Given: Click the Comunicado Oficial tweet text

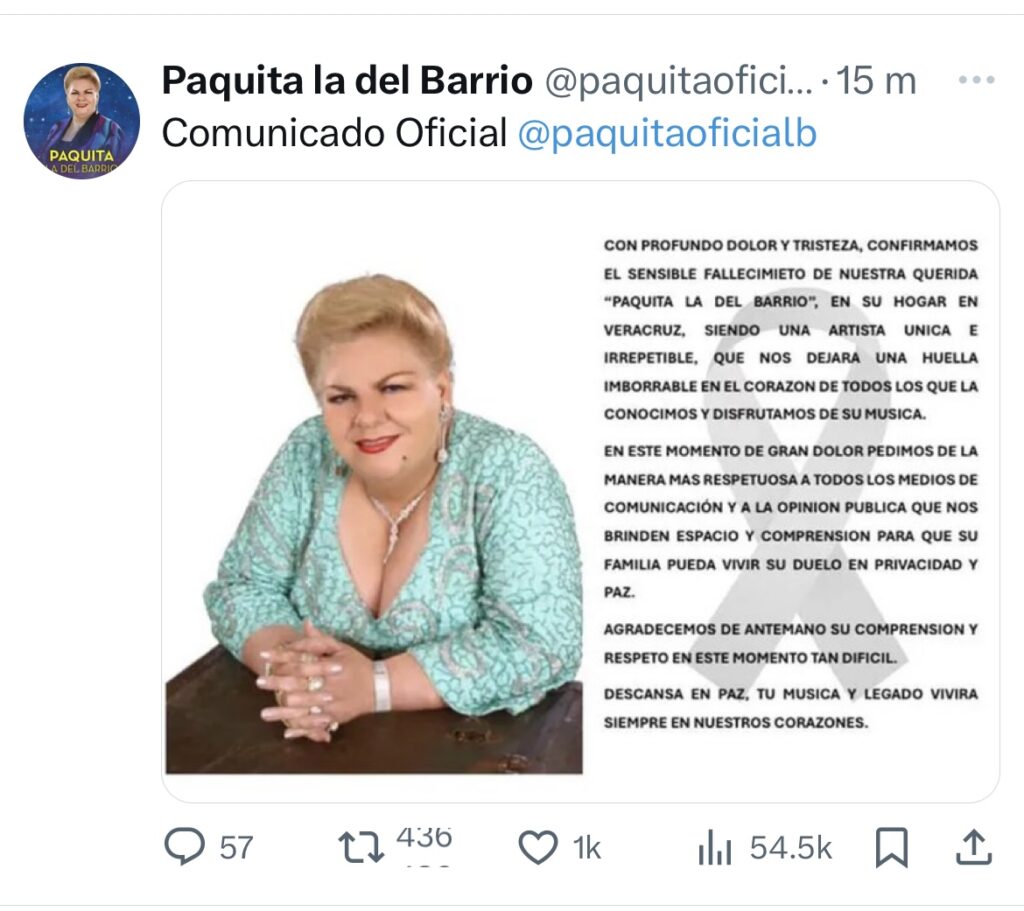Looking at the screenshot, I should pos(334,133).
